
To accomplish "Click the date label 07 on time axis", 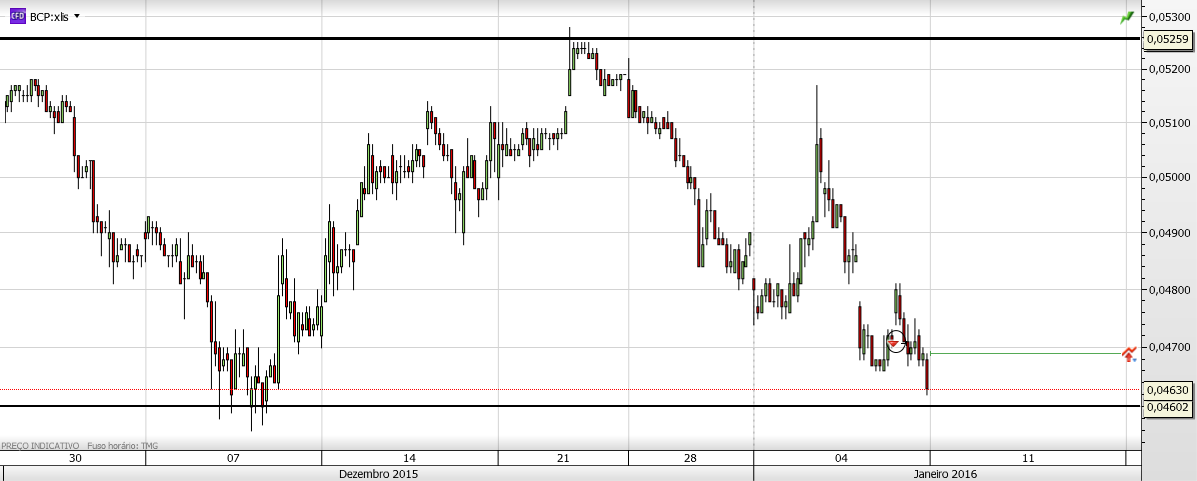I will 233,458.
